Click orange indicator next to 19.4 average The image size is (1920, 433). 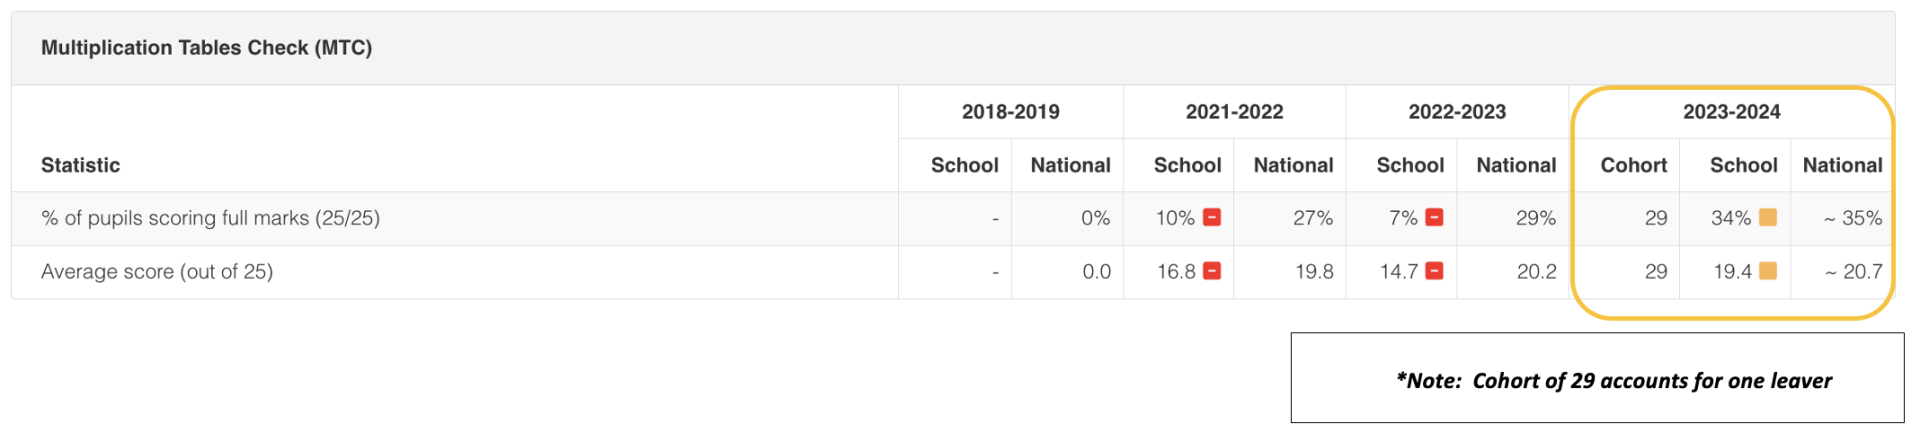pos(1768,271)
